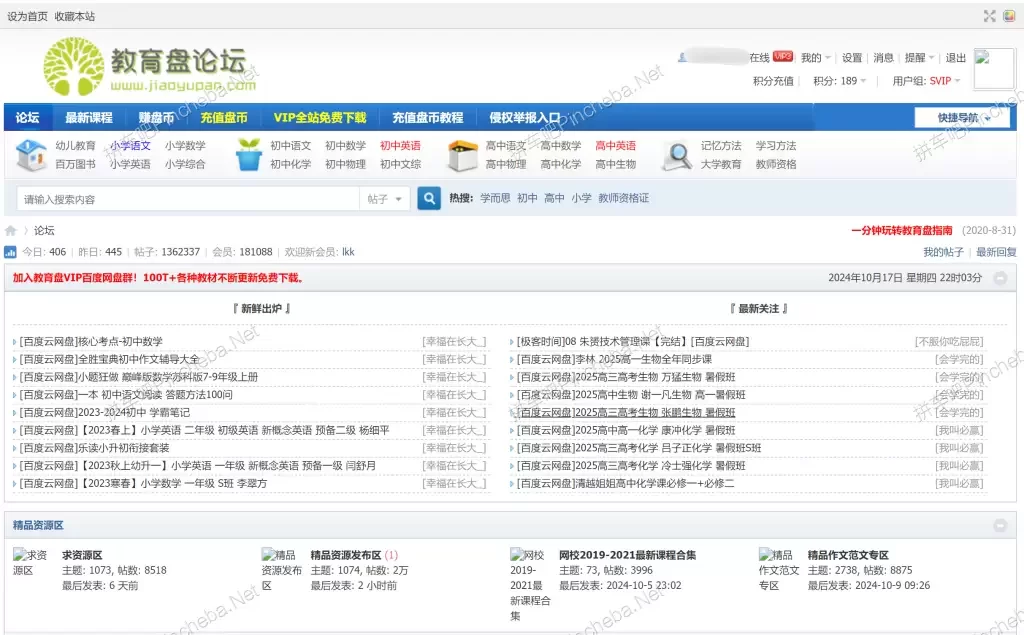
Task: Click the colorful style switcher icon
Action: click(1009, 15)
